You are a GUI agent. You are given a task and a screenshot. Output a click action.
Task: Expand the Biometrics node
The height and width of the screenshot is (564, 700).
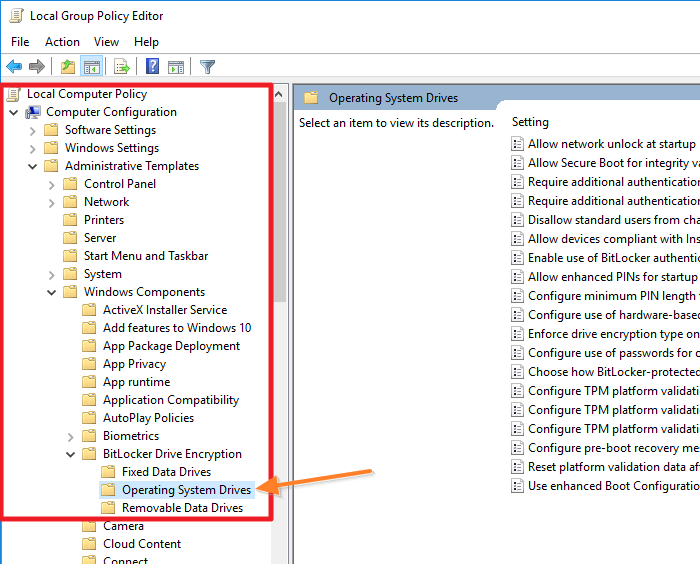click(x=71, y=436)
